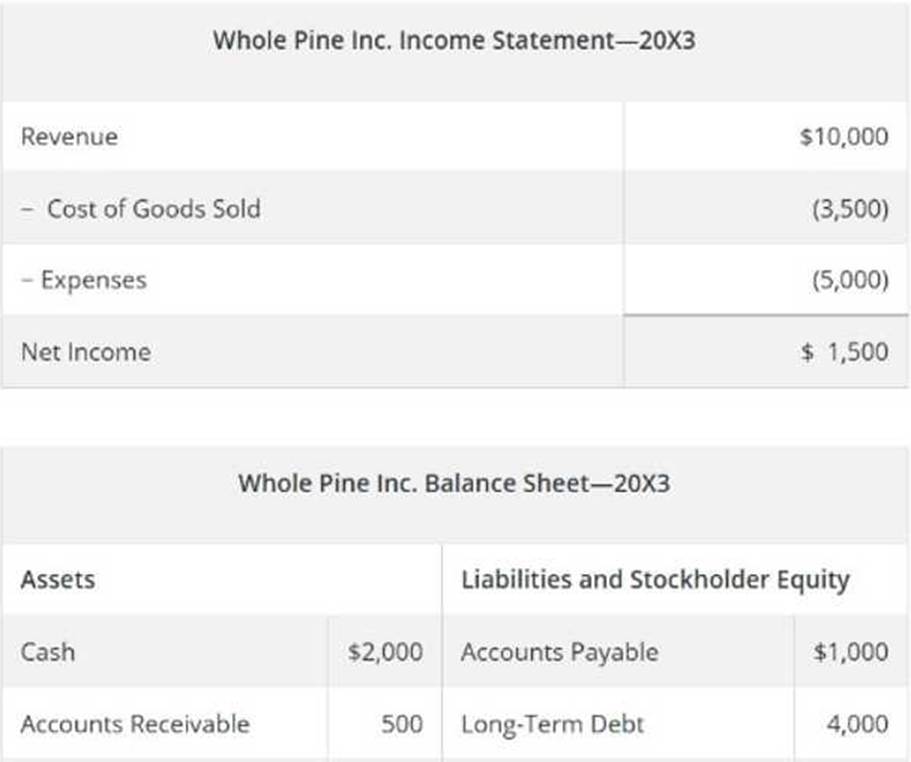Click the 4,000 long-term debt value
The image size is (911, 762).
click(x=857, y=723)
